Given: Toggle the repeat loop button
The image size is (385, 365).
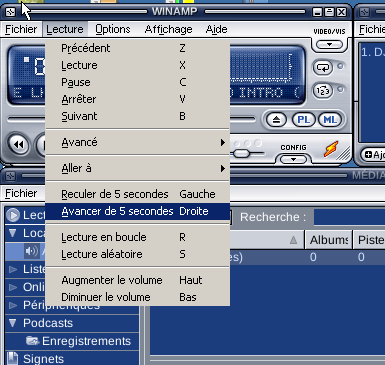Looking at the screenshot, I should pyautogui.click(x=323, y=68).
